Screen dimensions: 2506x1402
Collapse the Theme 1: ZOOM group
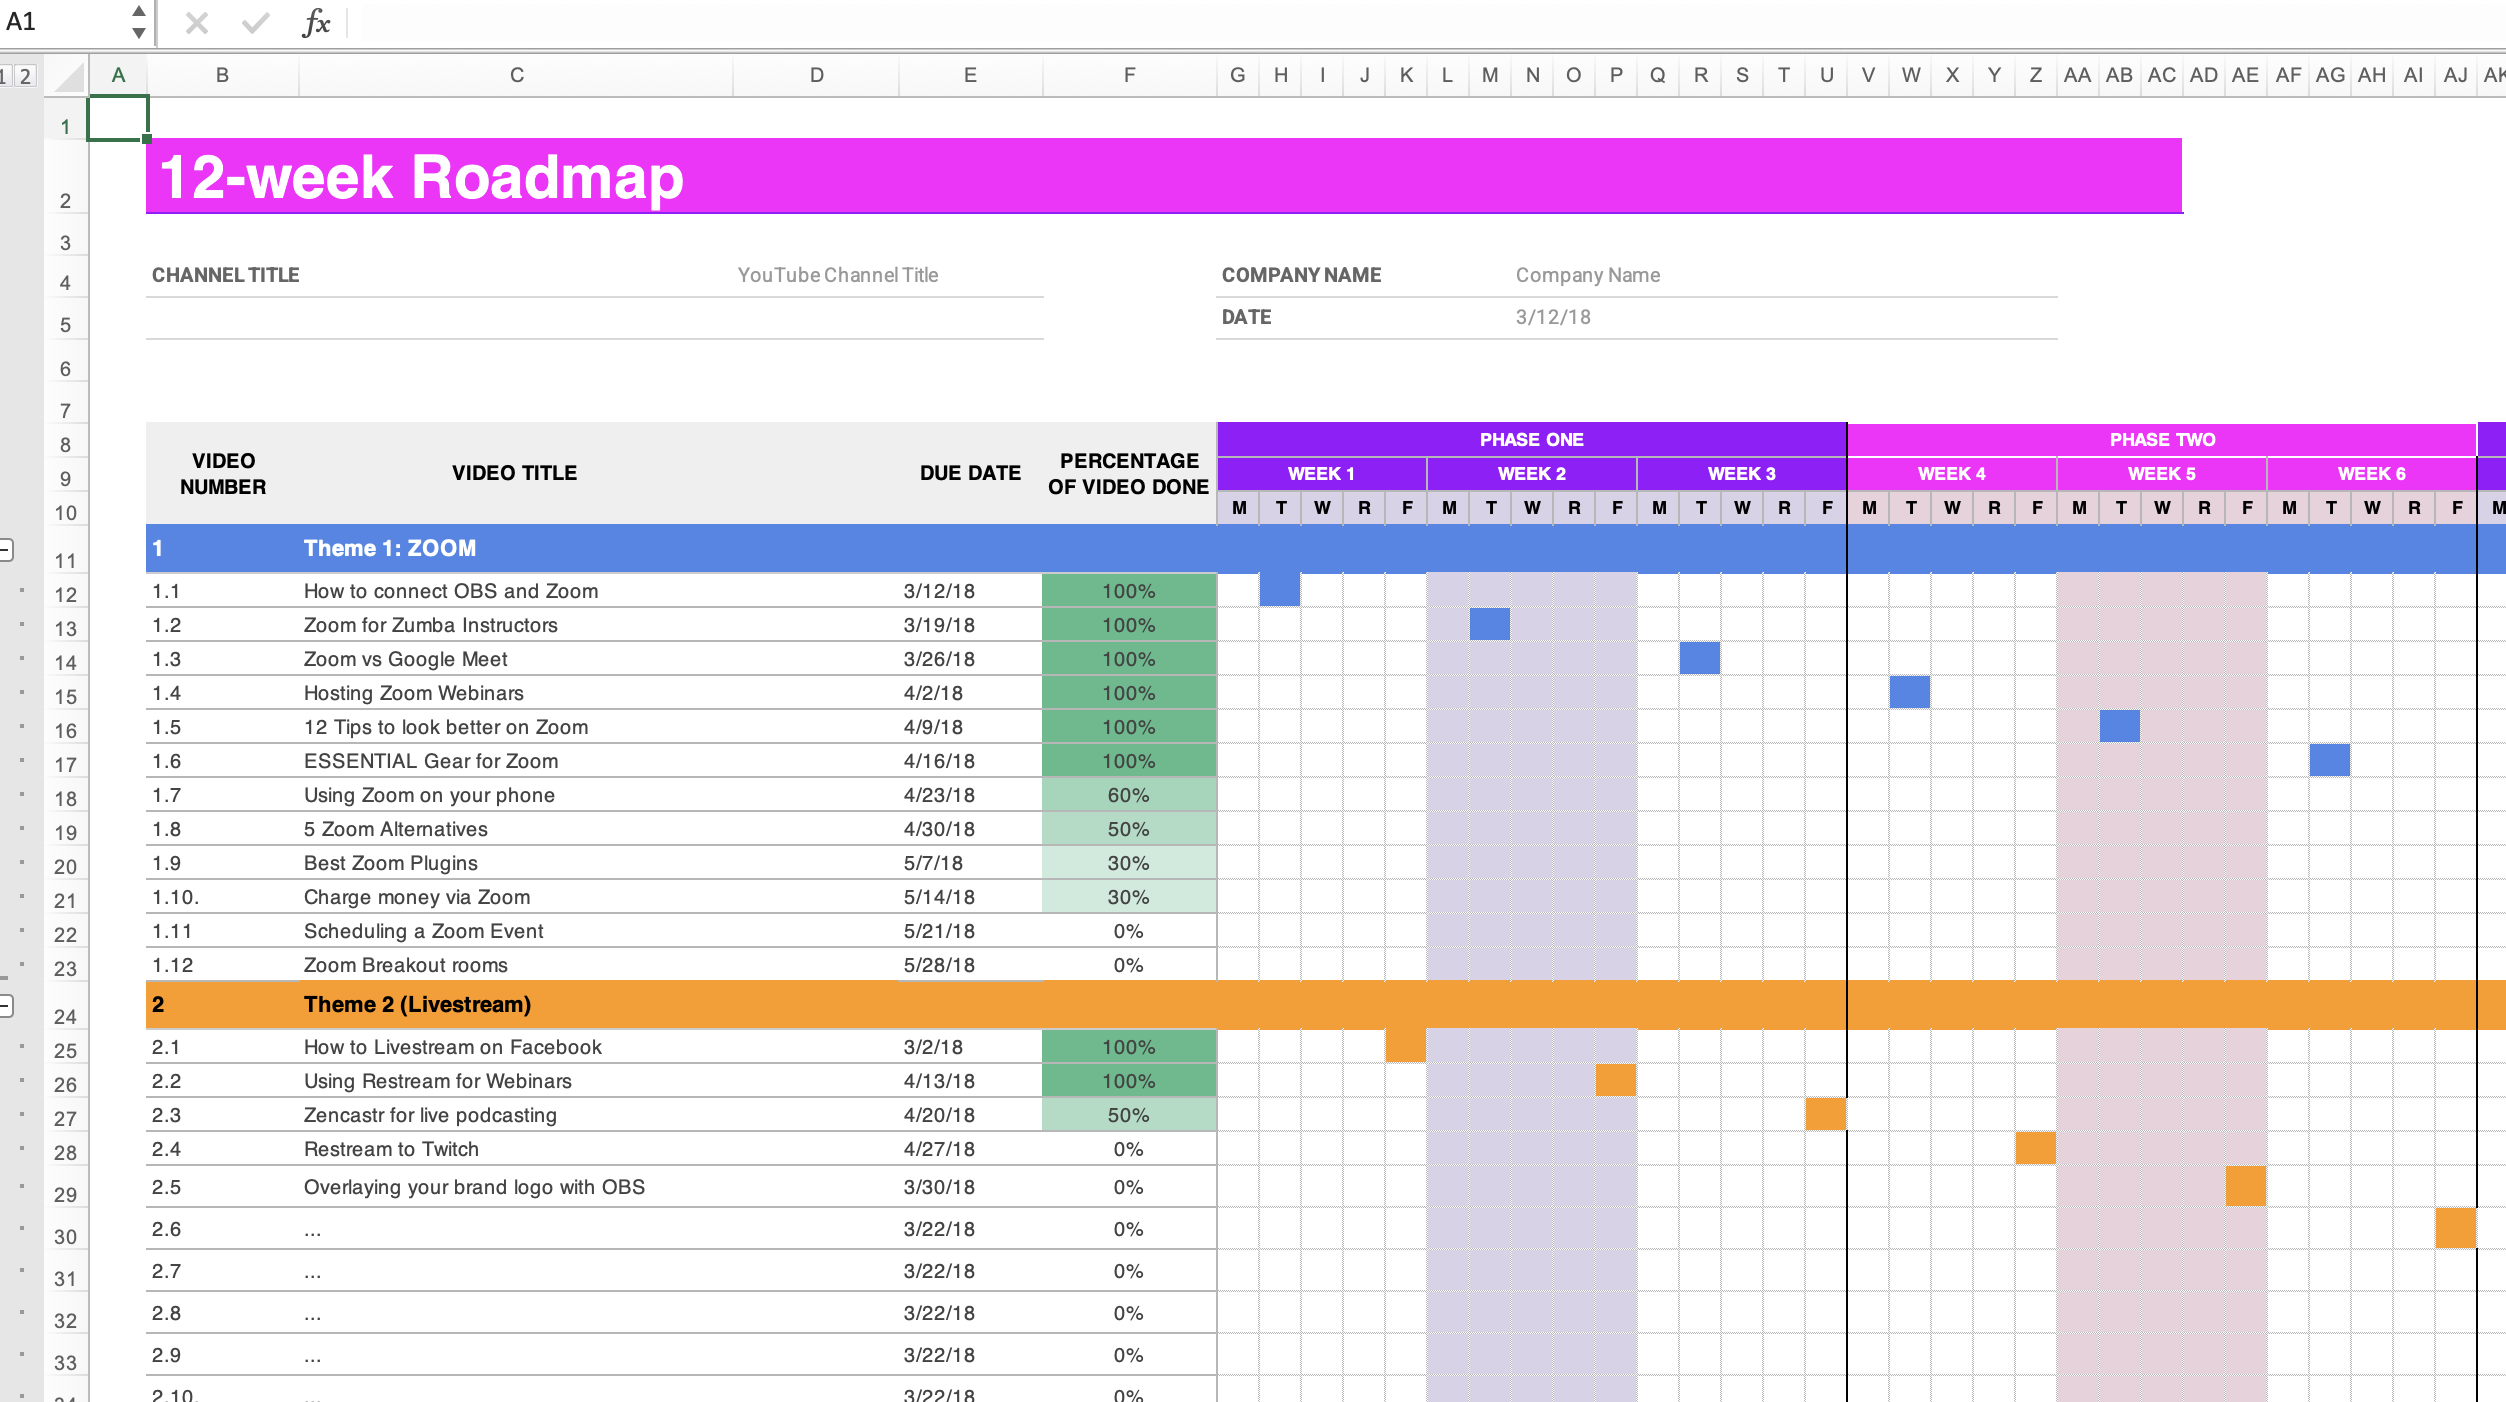click(x=6, y=549)
